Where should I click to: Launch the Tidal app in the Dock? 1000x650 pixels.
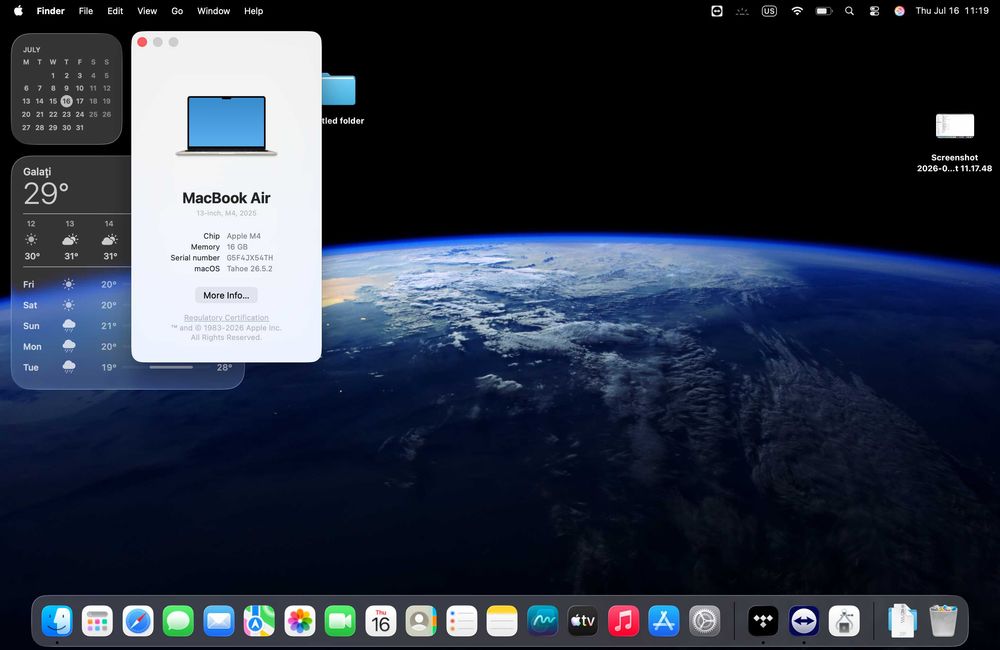[763, 621]
